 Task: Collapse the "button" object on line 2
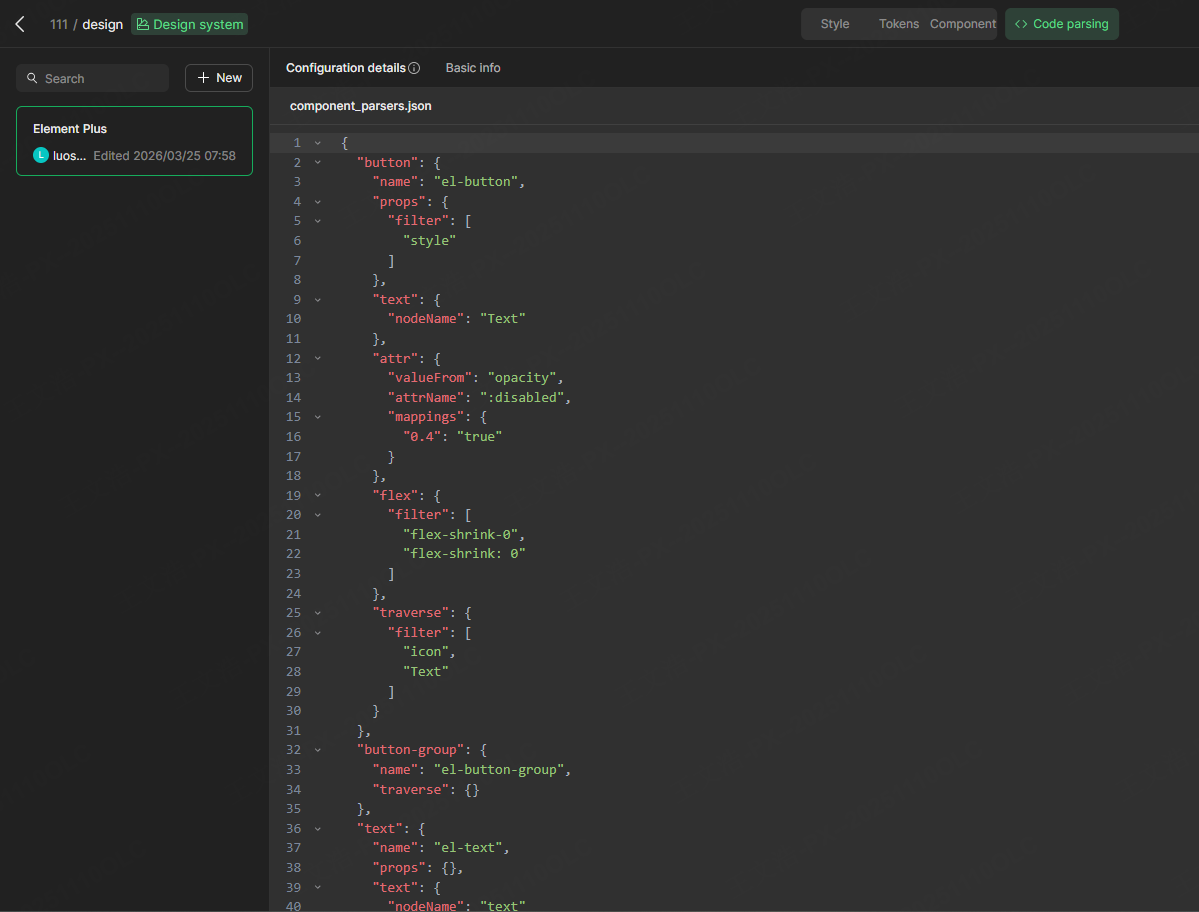317,162
